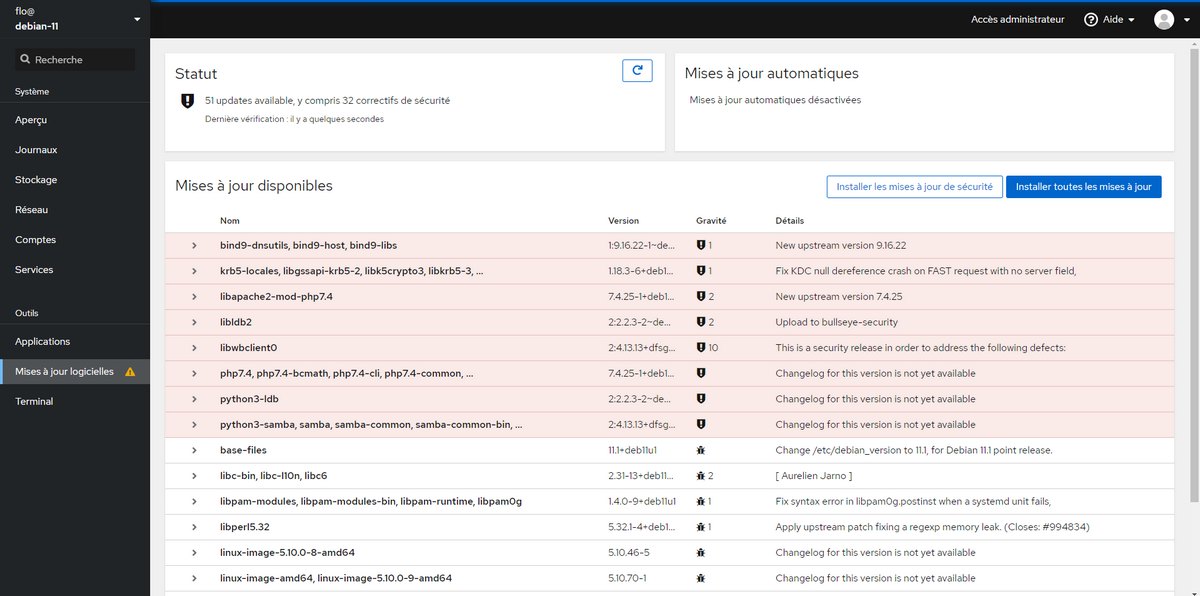1200x596 pixels.
Task: Expand the libapache2-mod-php7.4 row details
Action: (x=194, y=297)
